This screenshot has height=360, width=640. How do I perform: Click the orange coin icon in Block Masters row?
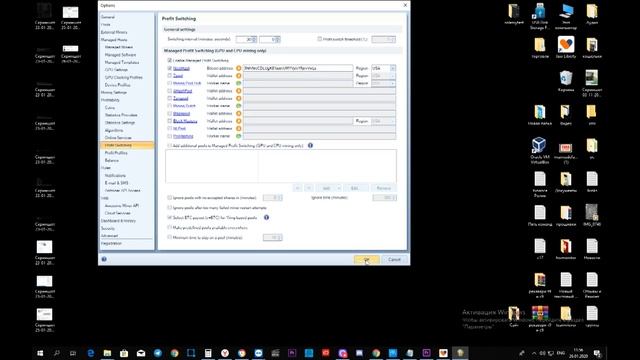(239, 121)
